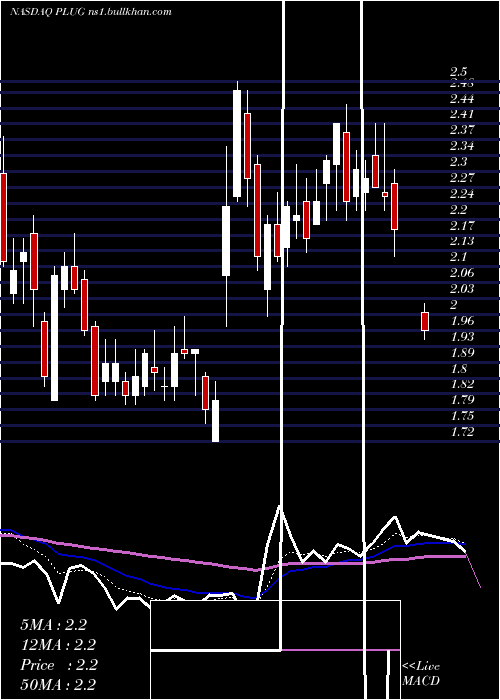This screenshot has width=500, height=700.
Task: Select the 2.37 price axis label
Action: [462, 129]
